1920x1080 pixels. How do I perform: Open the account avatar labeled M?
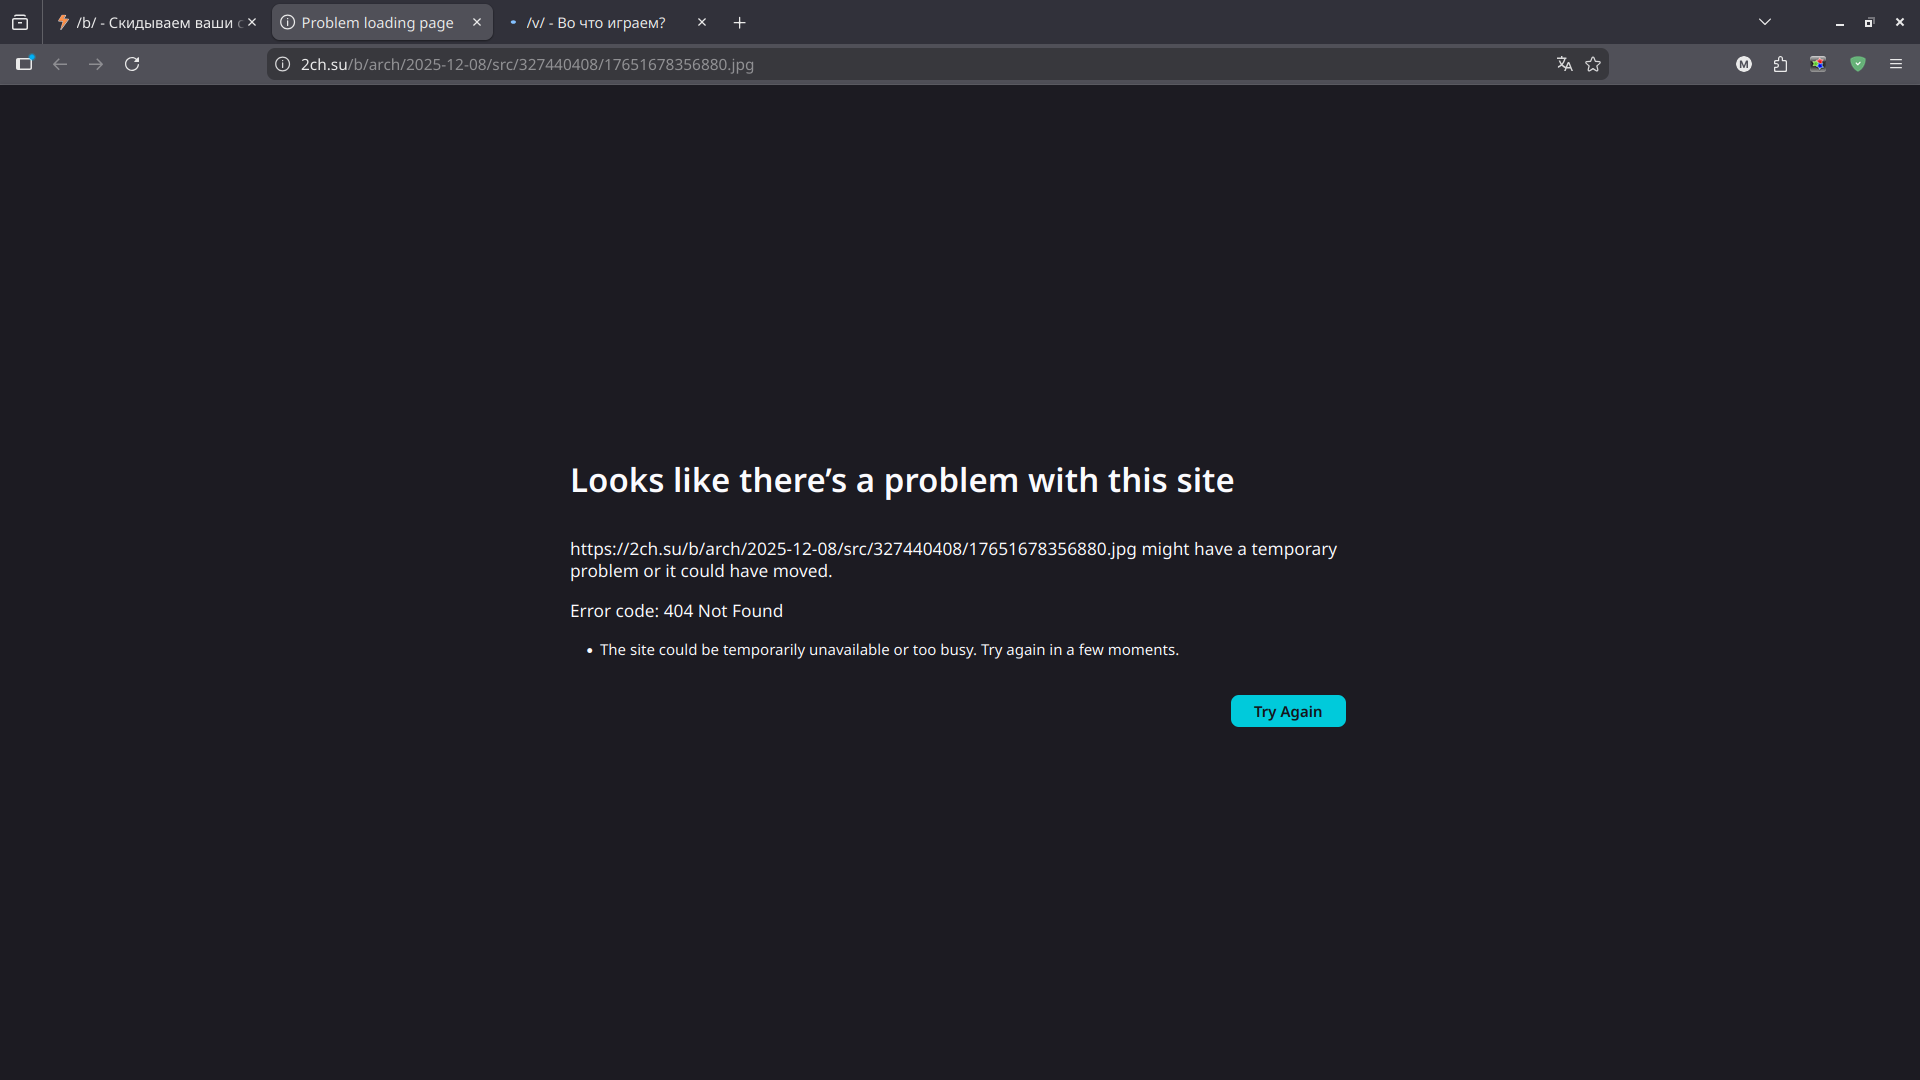click(x=1744, y=64)
